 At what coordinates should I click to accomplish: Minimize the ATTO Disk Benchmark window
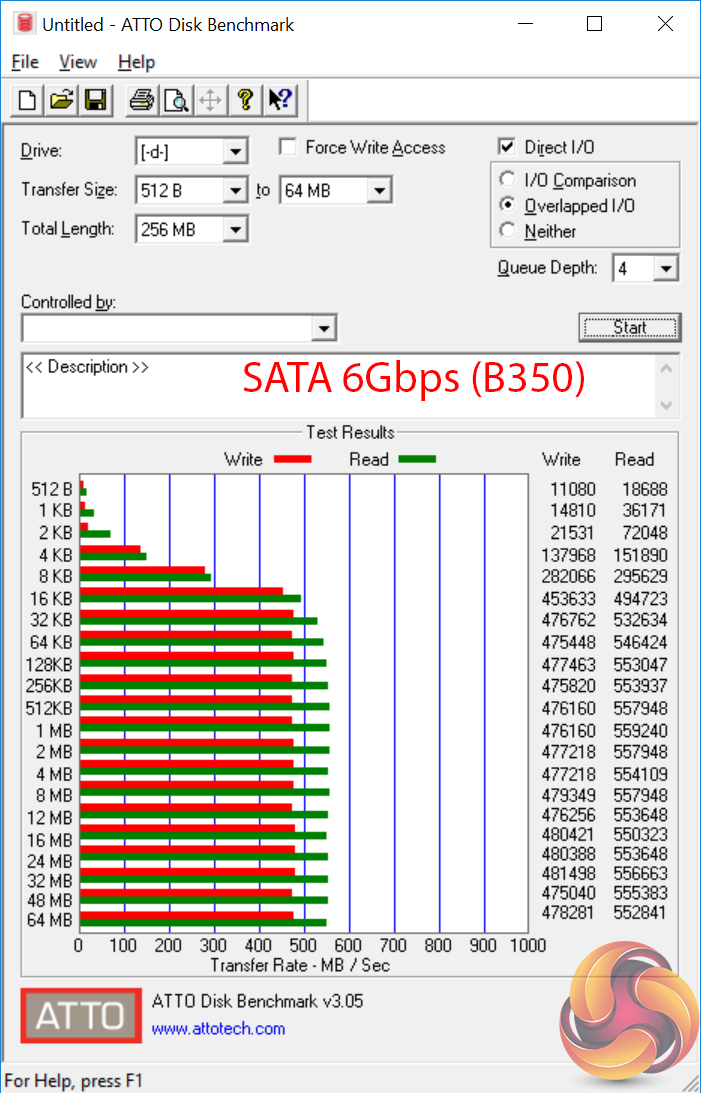525,24
